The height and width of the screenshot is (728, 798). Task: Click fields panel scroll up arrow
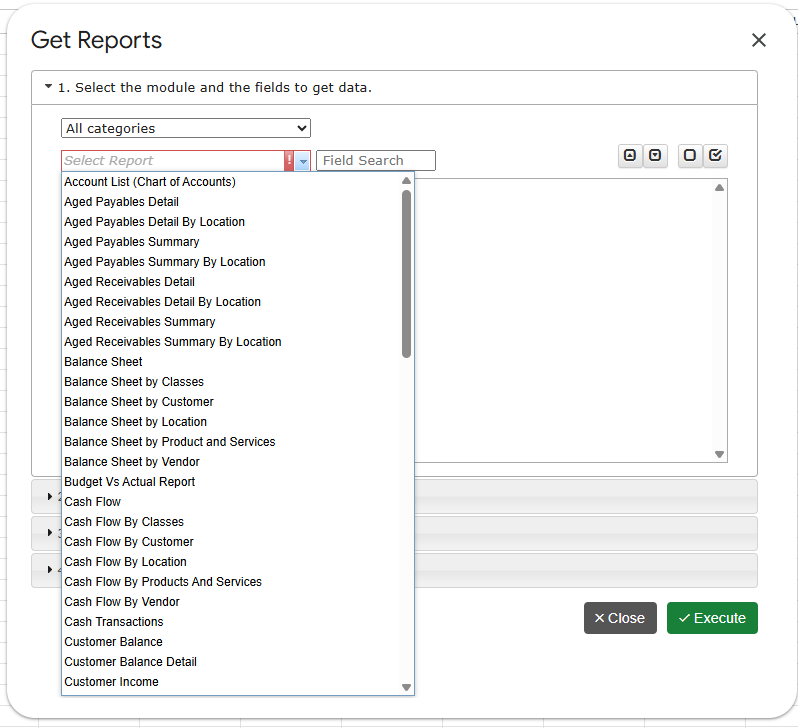click(719, 188)
